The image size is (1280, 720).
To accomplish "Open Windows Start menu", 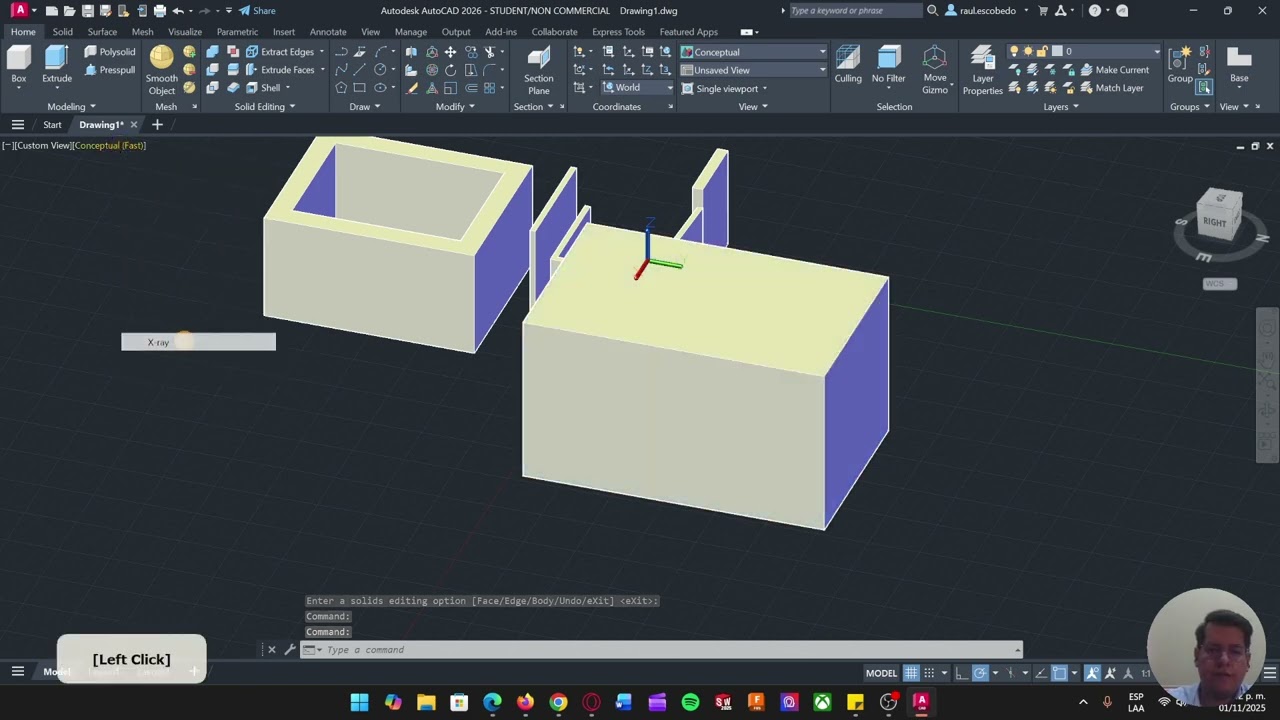I will 359,702.
